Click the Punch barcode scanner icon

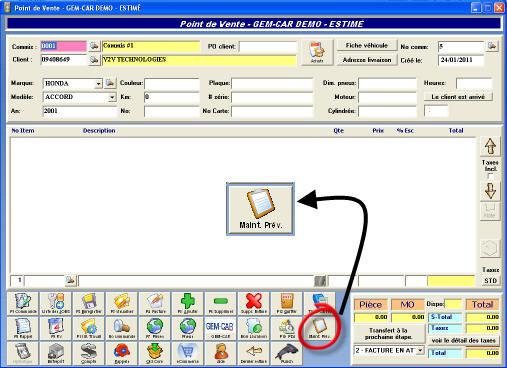tap(287, 353)
